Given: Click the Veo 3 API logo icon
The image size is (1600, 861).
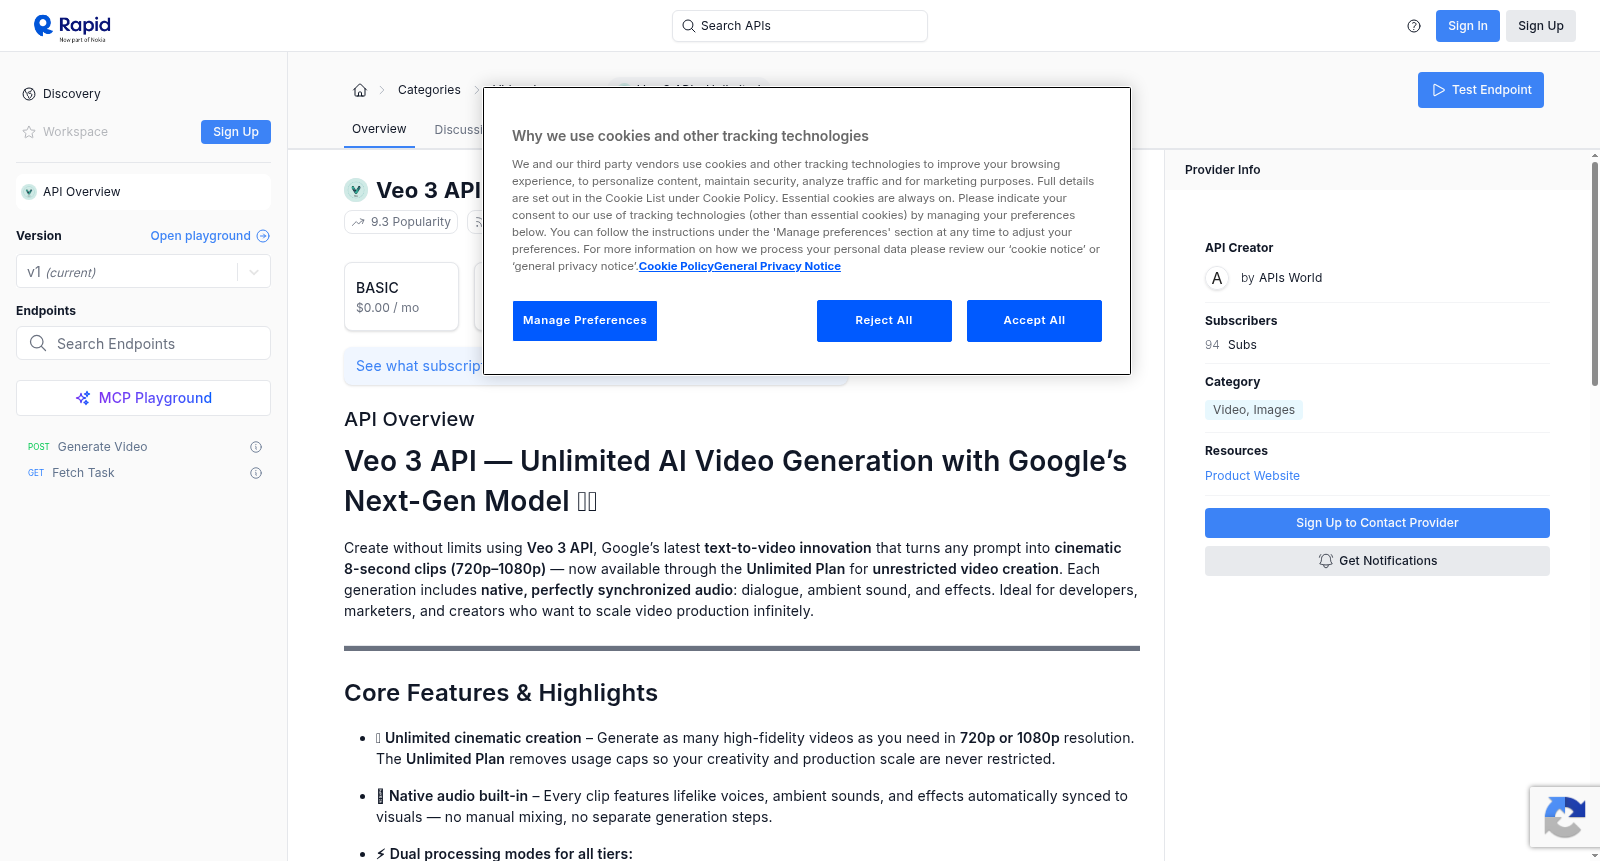Looking at the screenshot, I should coord(356,190).
